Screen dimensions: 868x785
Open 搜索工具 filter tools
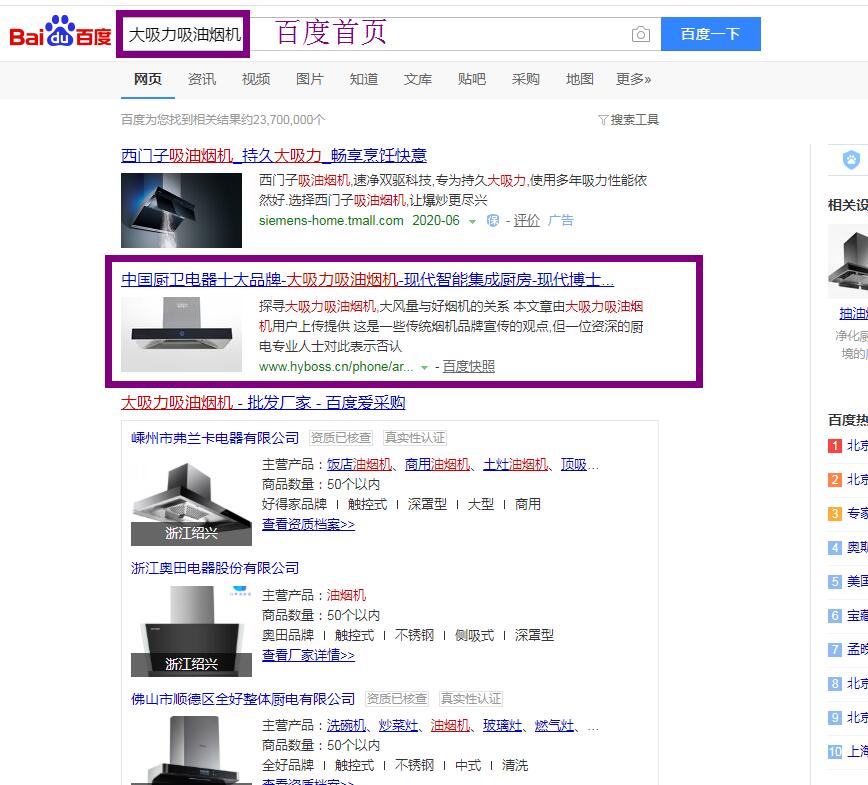point(628,120)
